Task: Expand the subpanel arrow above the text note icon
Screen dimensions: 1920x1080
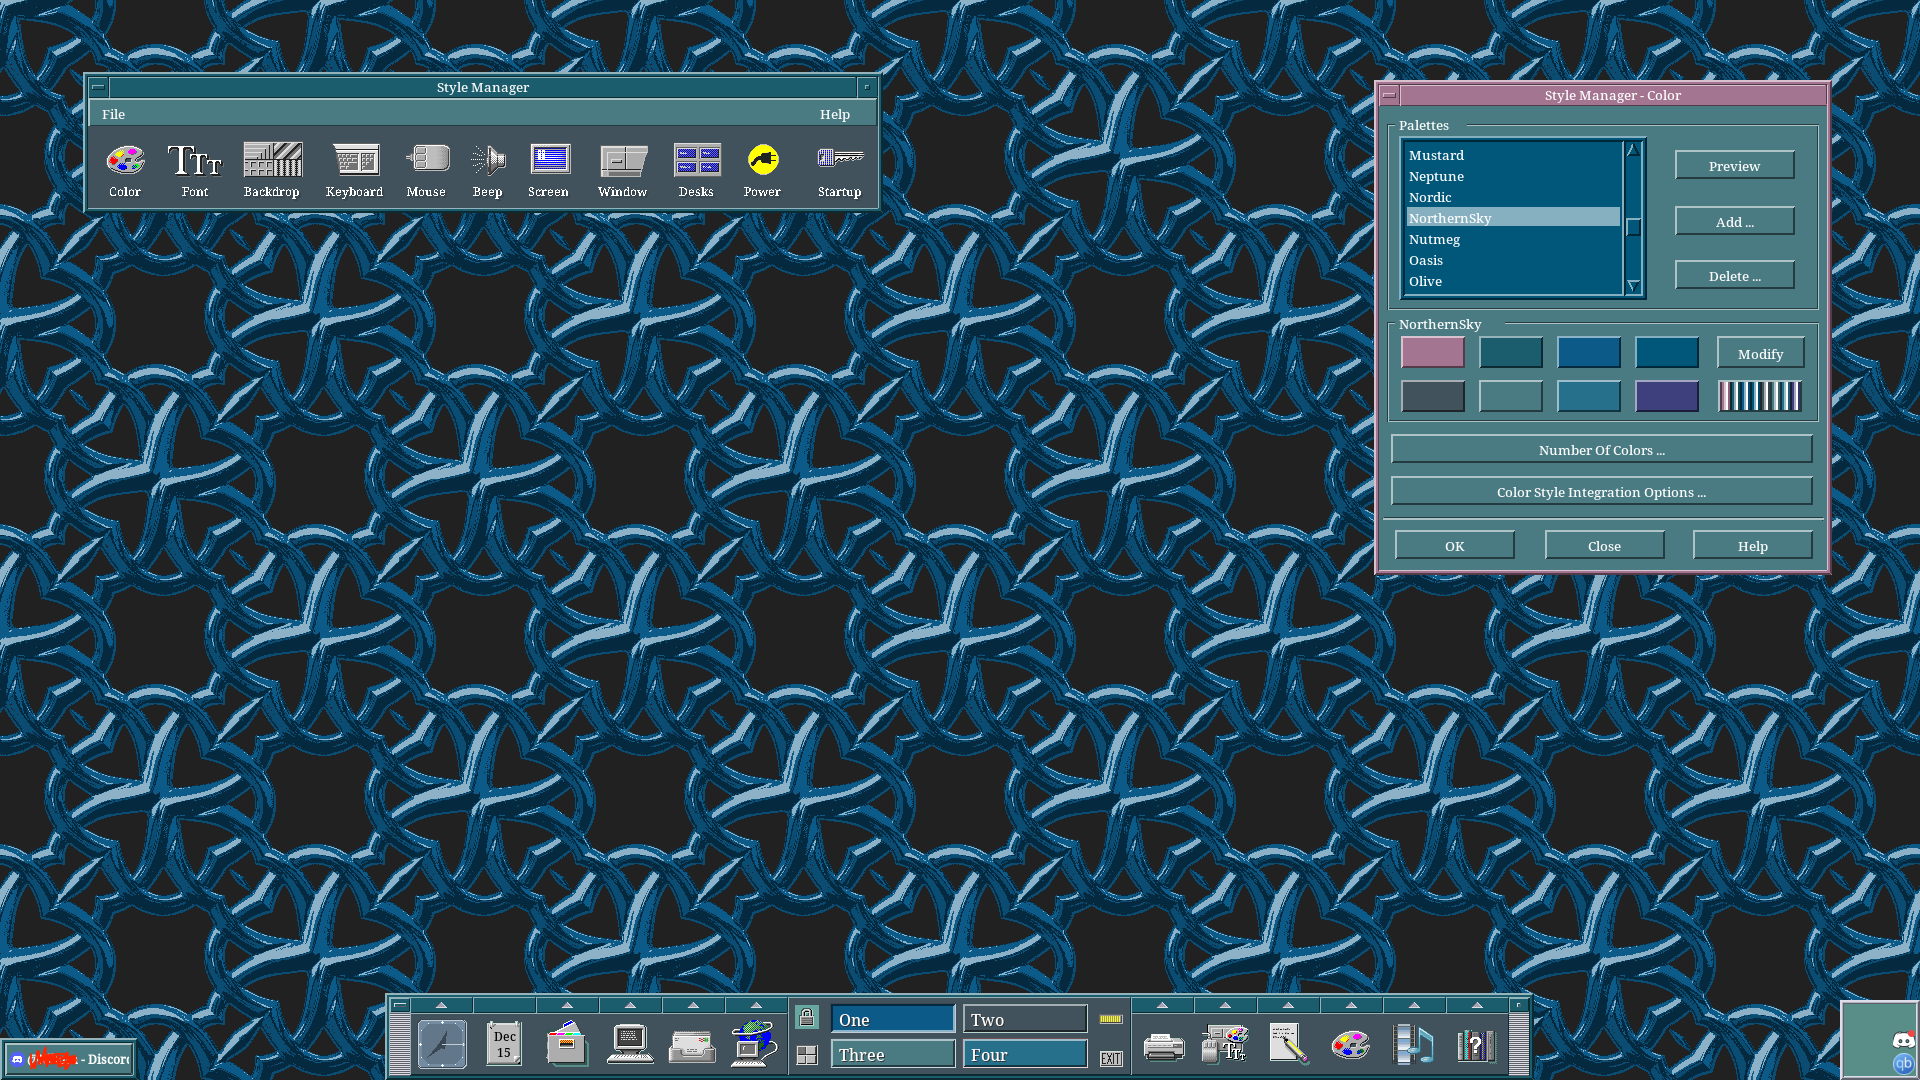Action: point(1288,1005)
